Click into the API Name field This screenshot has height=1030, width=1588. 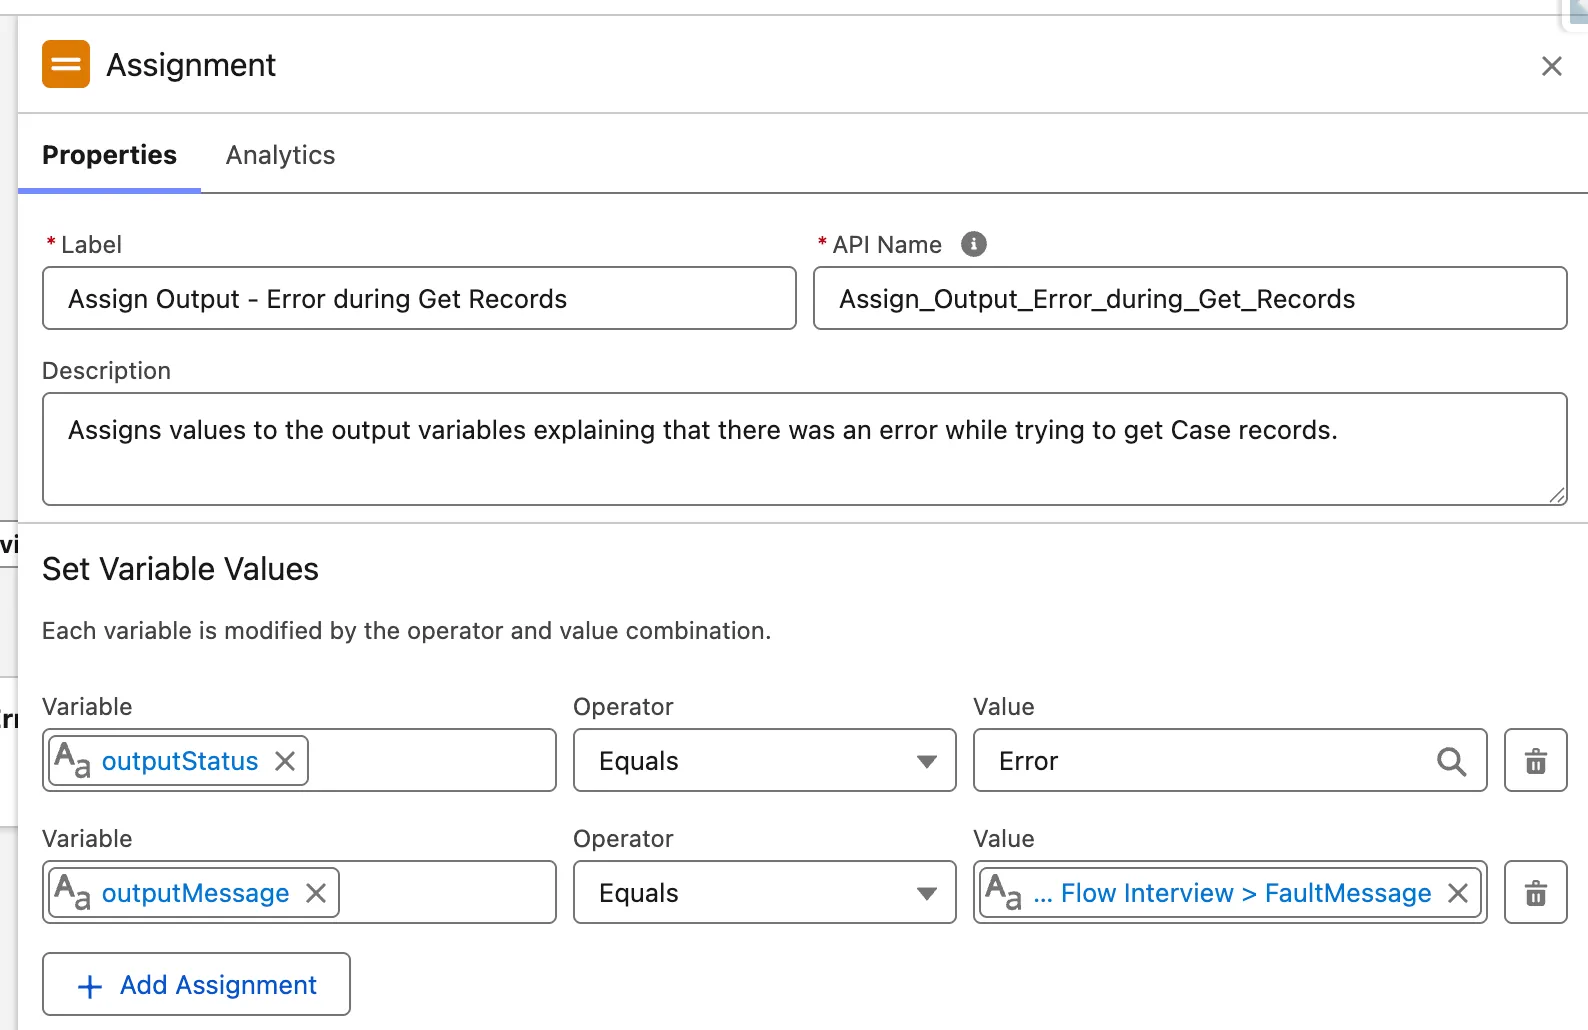coord(1189,299)
